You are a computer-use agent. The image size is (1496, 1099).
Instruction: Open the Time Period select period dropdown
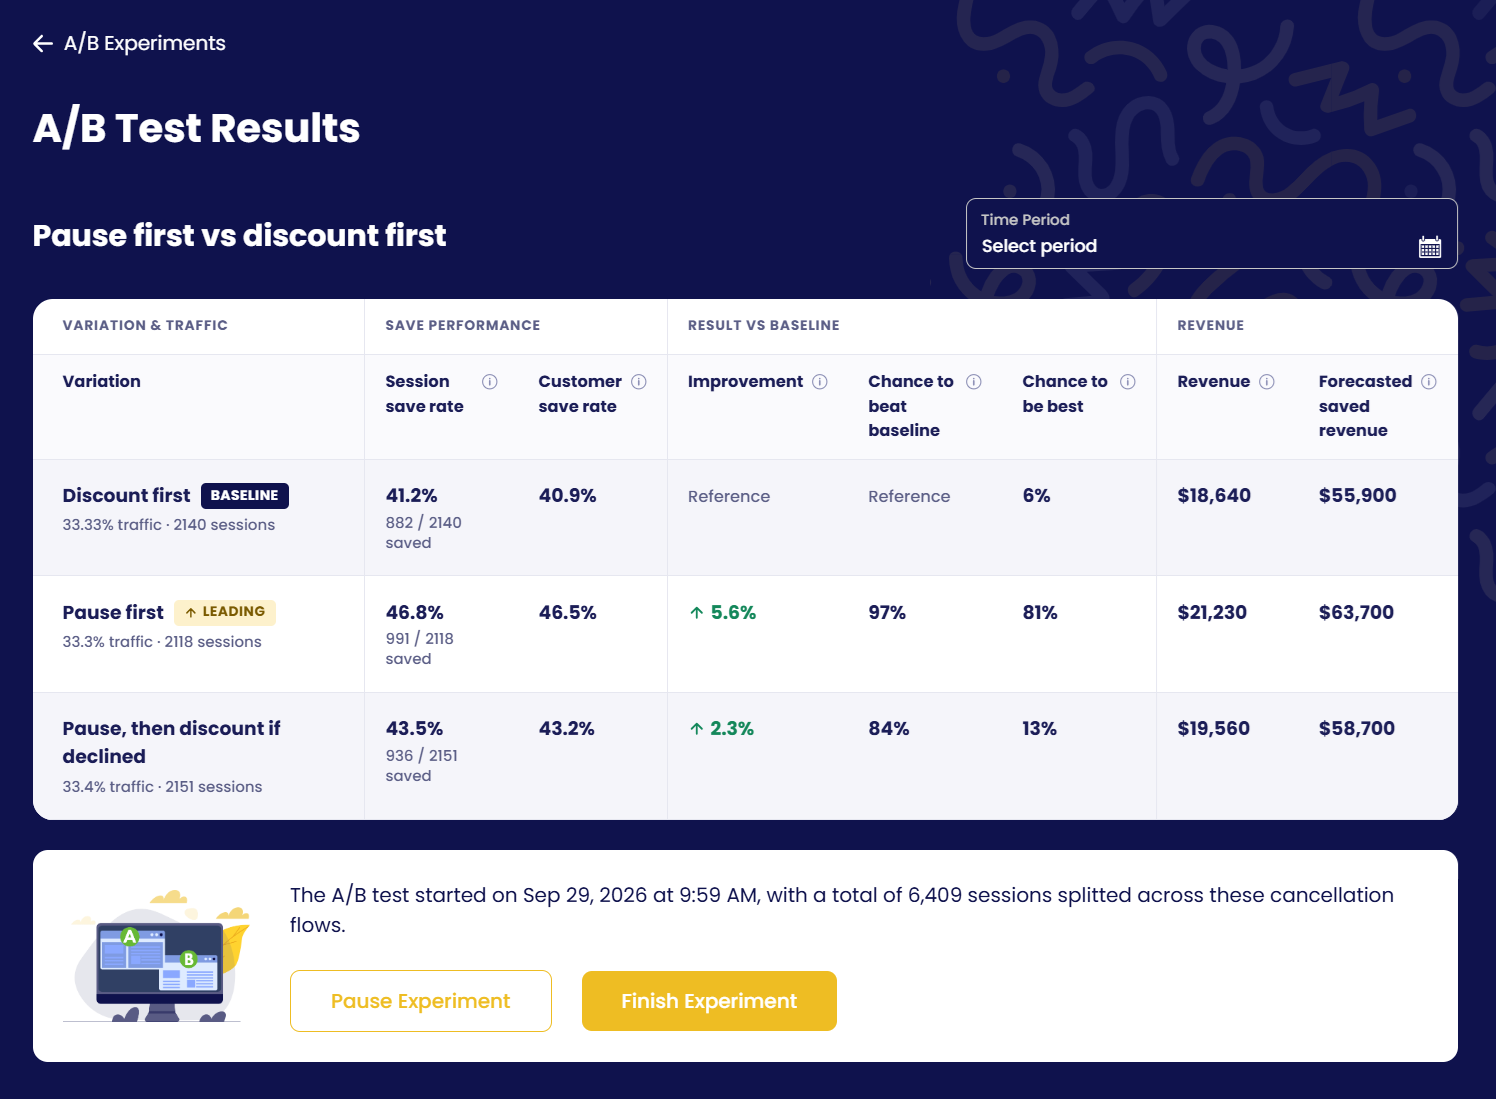point(1211,234)
